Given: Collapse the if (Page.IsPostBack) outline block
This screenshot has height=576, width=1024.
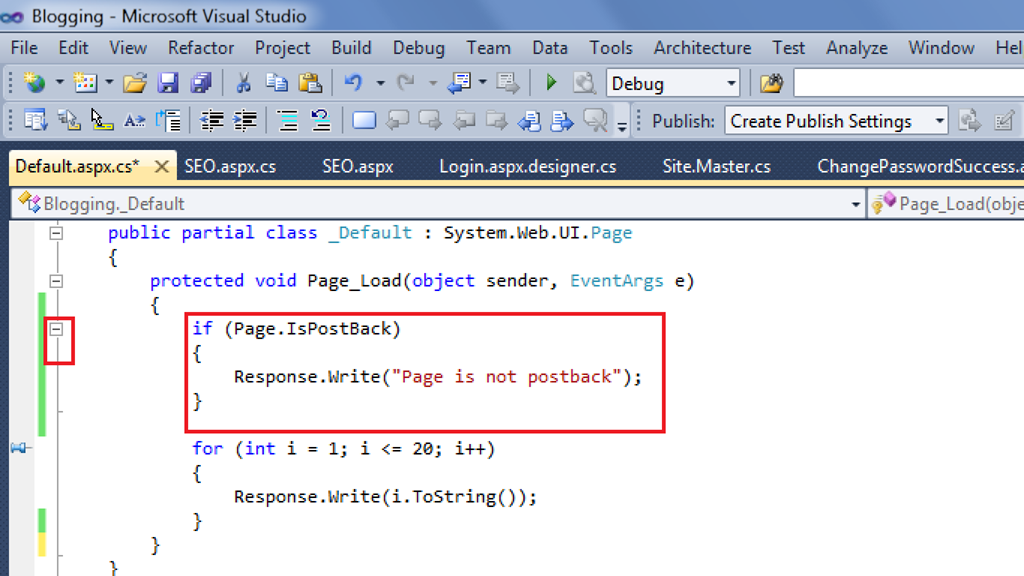Looking at the screenshot, I should click(x=56, y=329).
